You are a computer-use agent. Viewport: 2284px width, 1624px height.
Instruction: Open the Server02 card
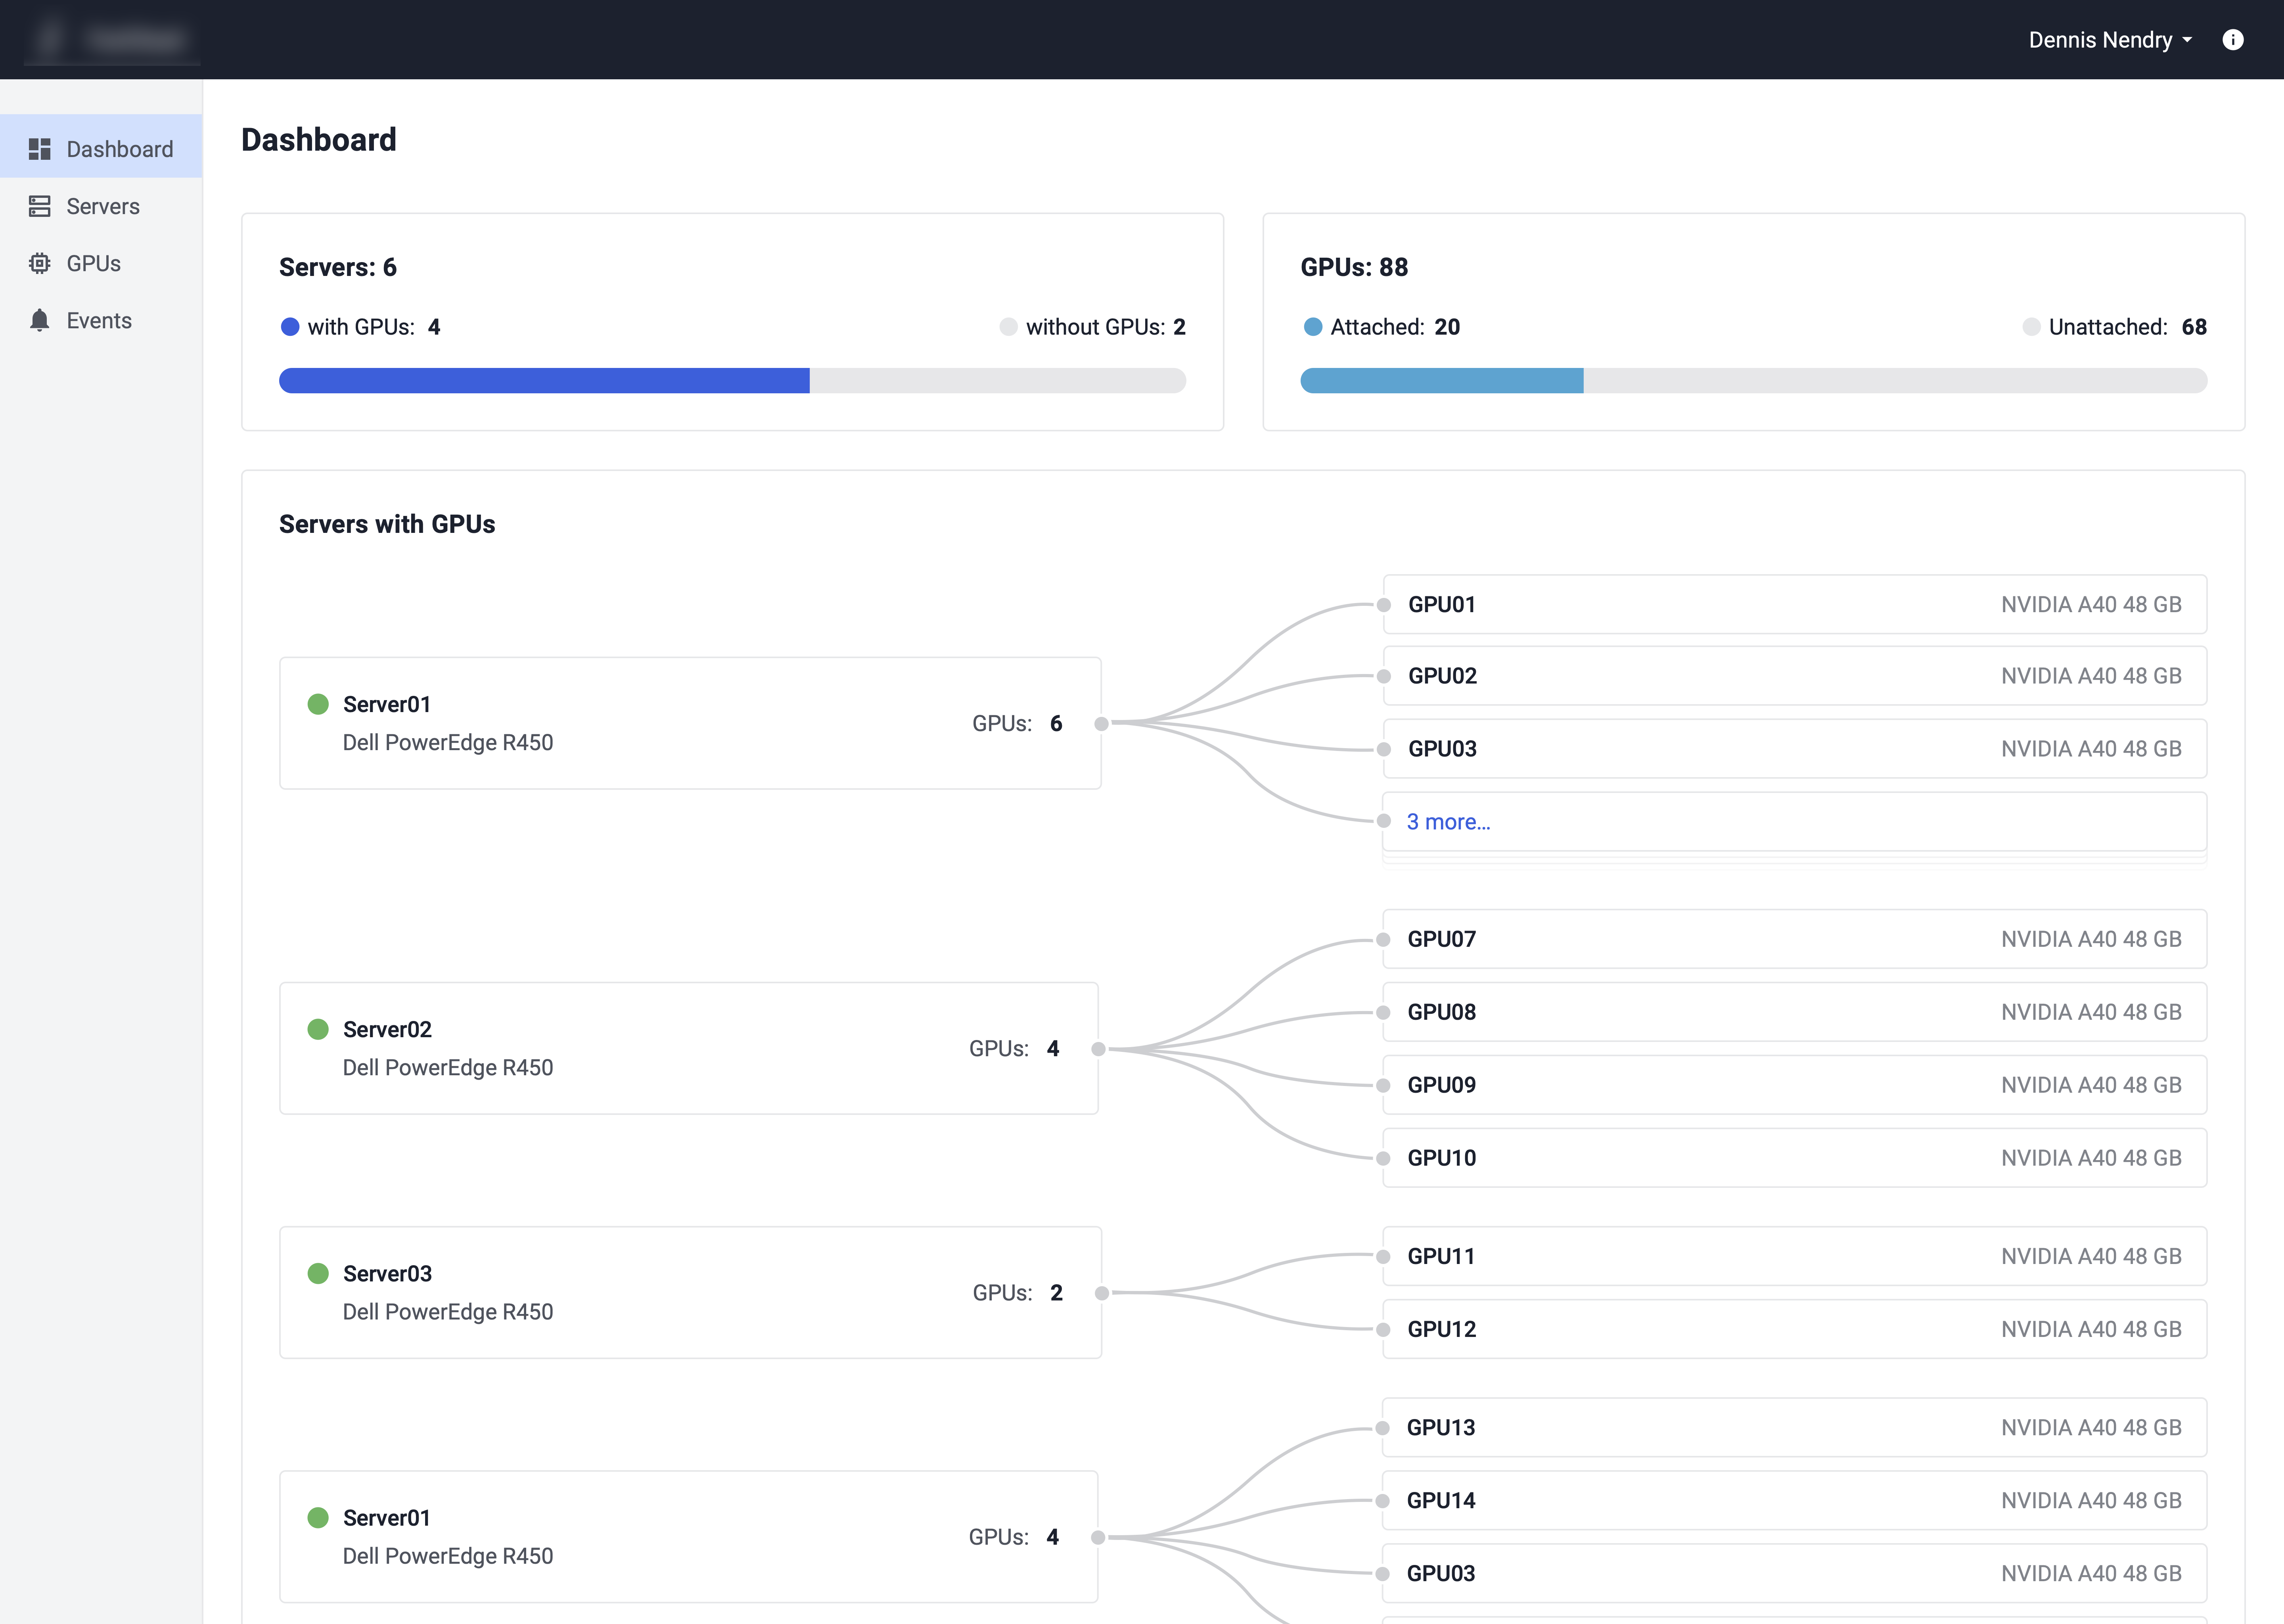point(688,1048)
